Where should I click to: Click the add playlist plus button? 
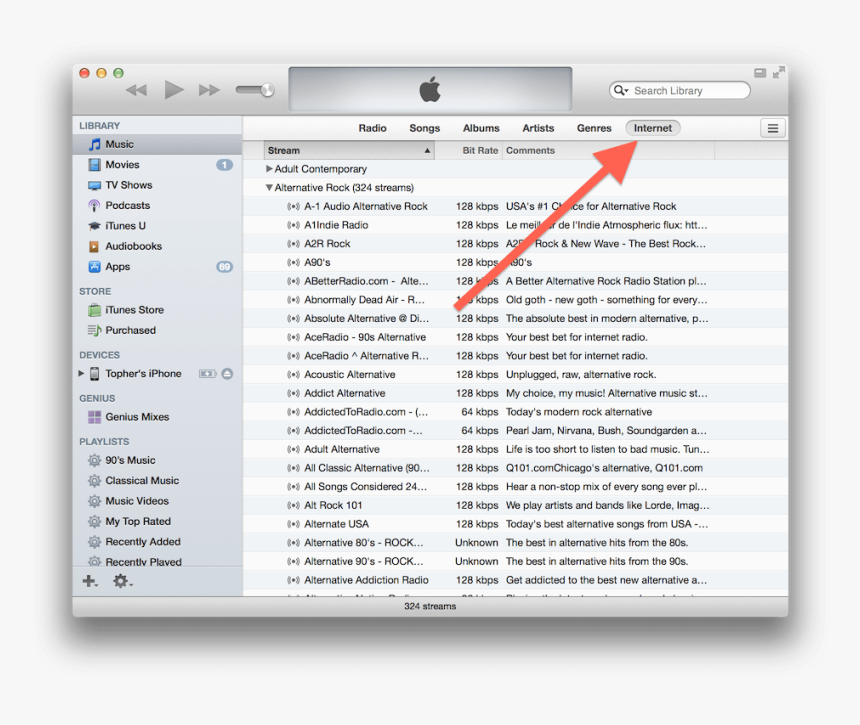pyautogui.click(x=90, y=581)
